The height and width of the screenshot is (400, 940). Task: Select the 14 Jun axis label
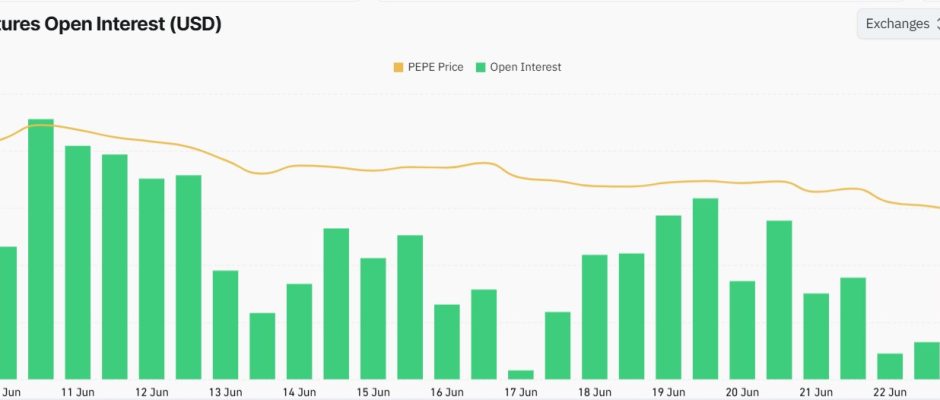point(299,391)
